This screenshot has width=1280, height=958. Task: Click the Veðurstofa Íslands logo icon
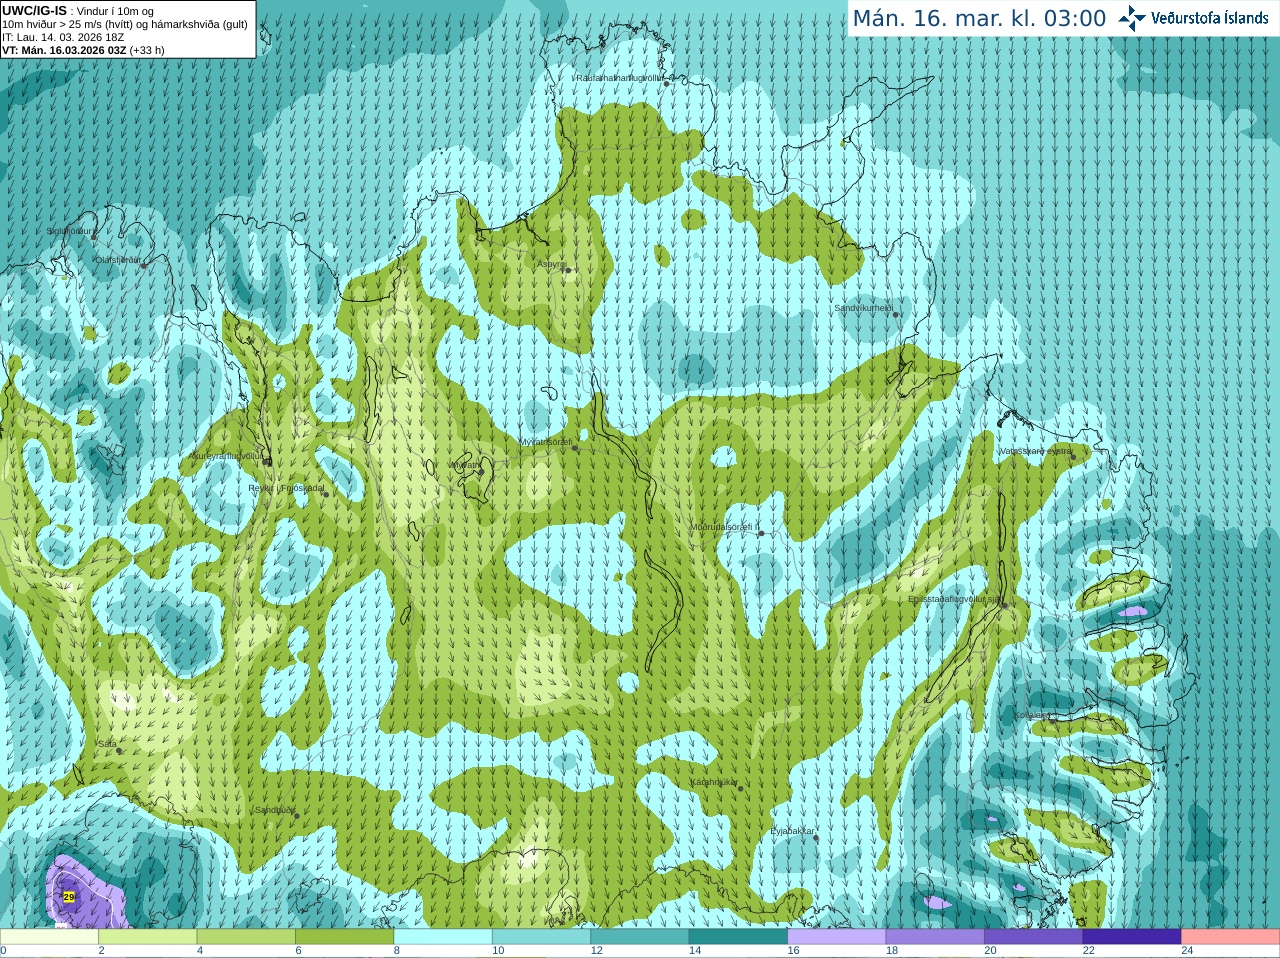click(x=1131, y=18)
